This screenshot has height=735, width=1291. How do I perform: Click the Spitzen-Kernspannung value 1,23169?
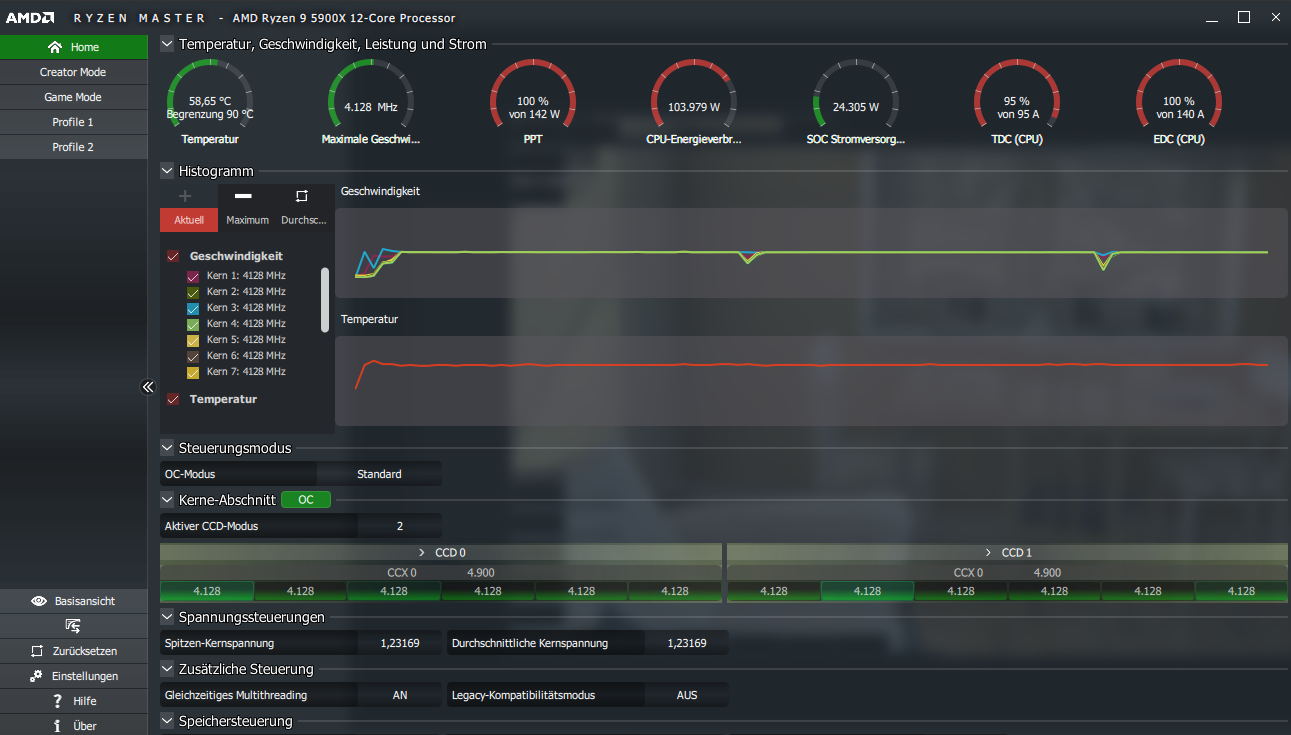tap(399, 643)
